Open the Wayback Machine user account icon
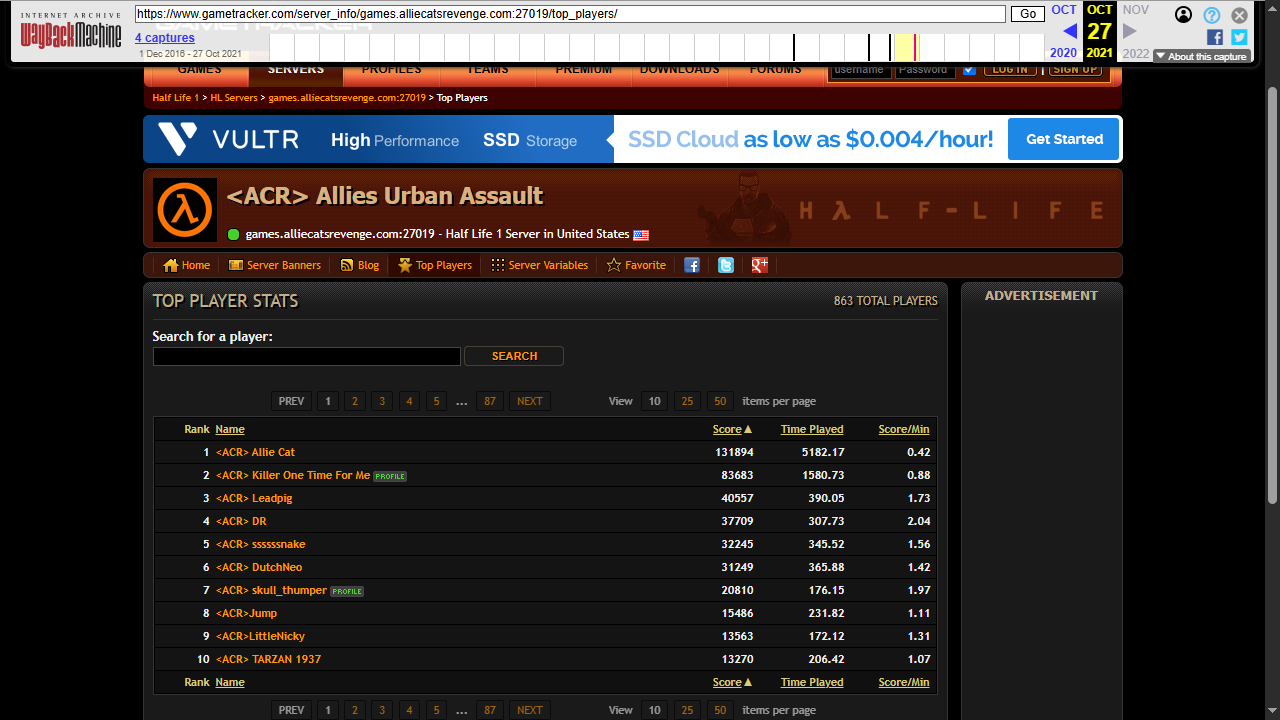Viewport: 1280px width, 720px height. (x=1184, y=15)
